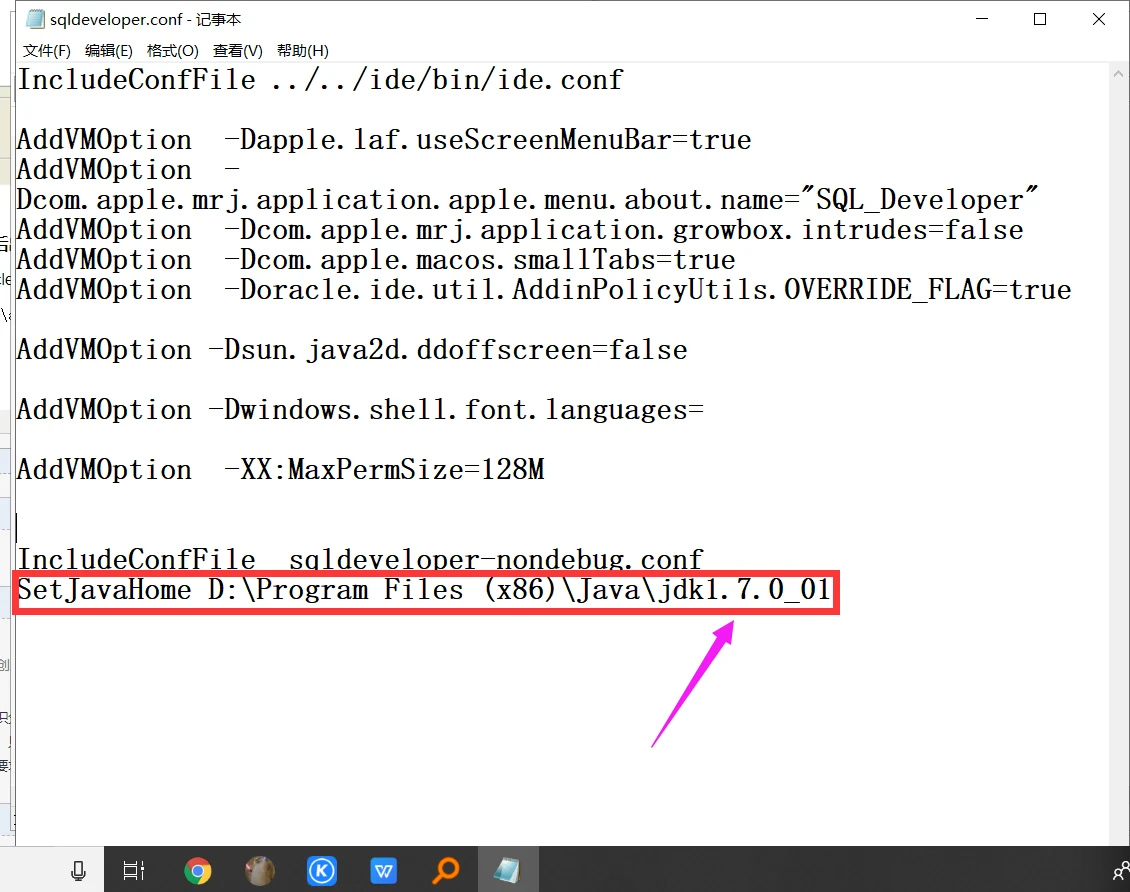The image size is (1130, 892).
Task: Click the line with 'OVERRIDE_FLAG=true'
Action: pyautogui.click(x=544, y=290)
